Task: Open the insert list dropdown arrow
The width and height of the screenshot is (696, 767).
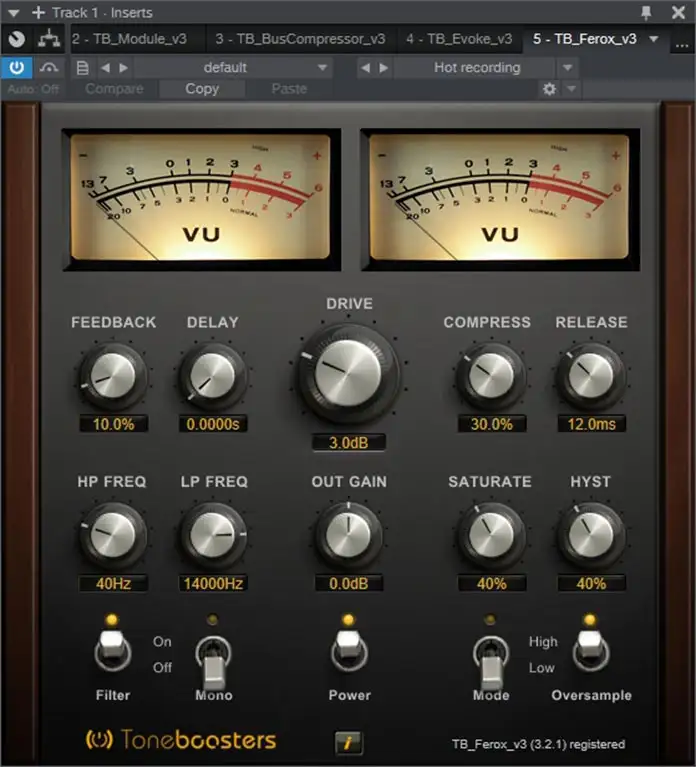Action: (654, 39)
